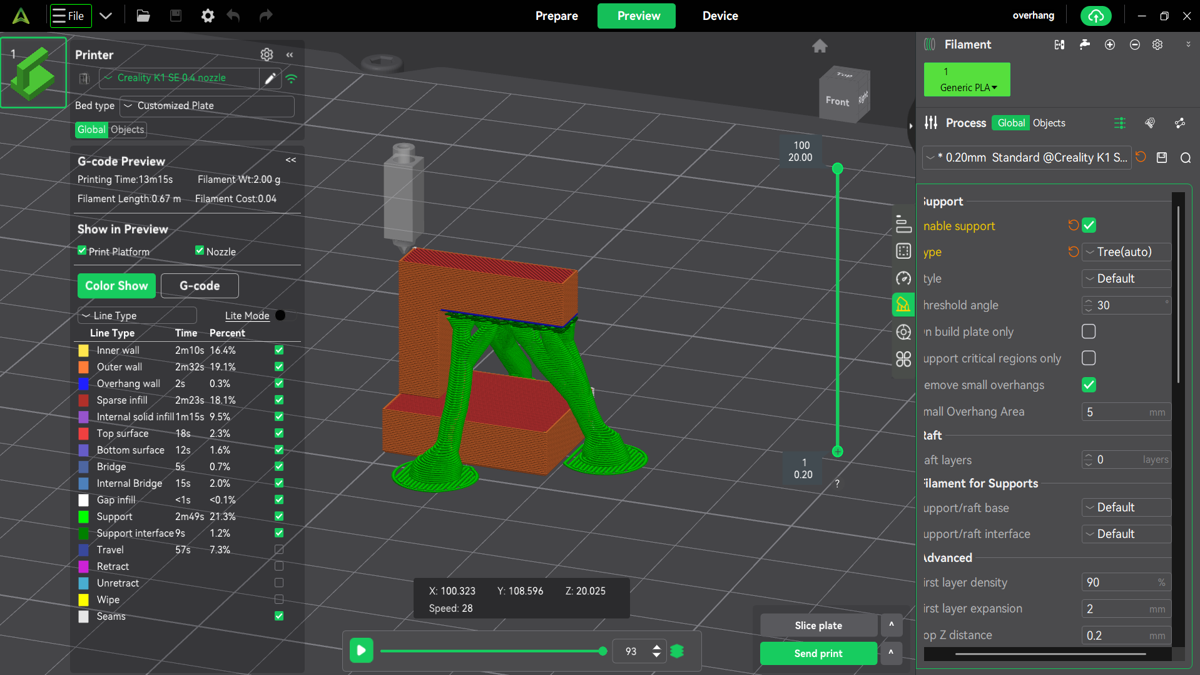The width and height of the screenshot is (1200, 675).
Task: Toggle Inner wall line visibility checkbox
Action: tap(279, 350)
